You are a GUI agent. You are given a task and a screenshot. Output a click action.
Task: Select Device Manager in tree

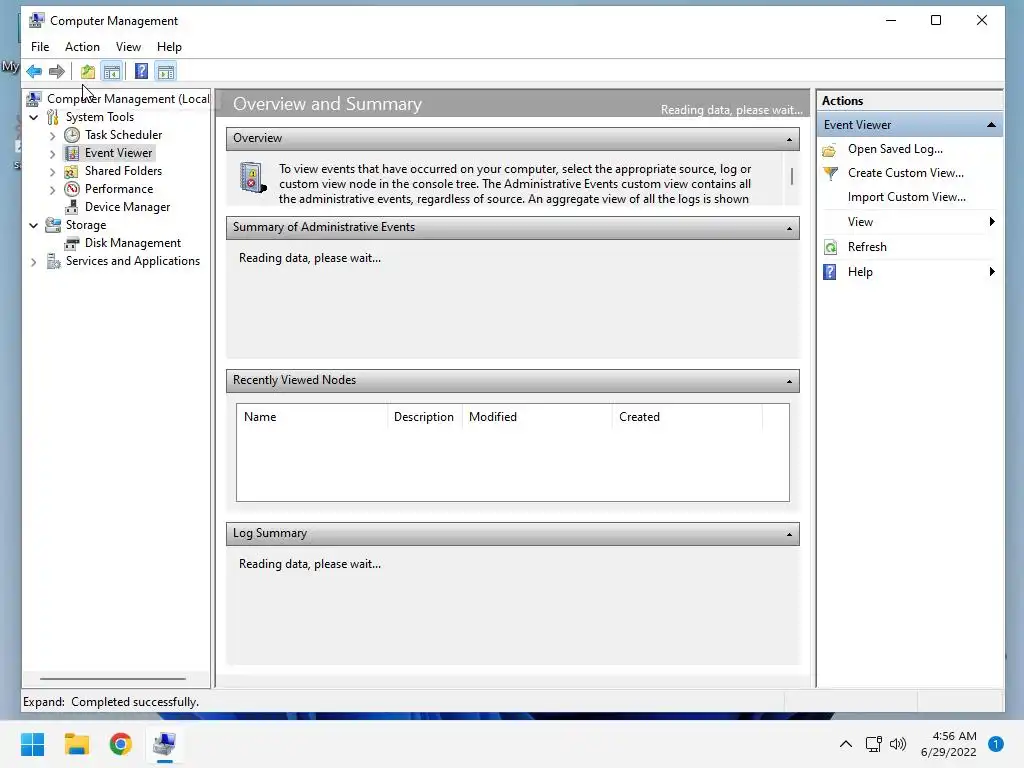click(127, 207)
